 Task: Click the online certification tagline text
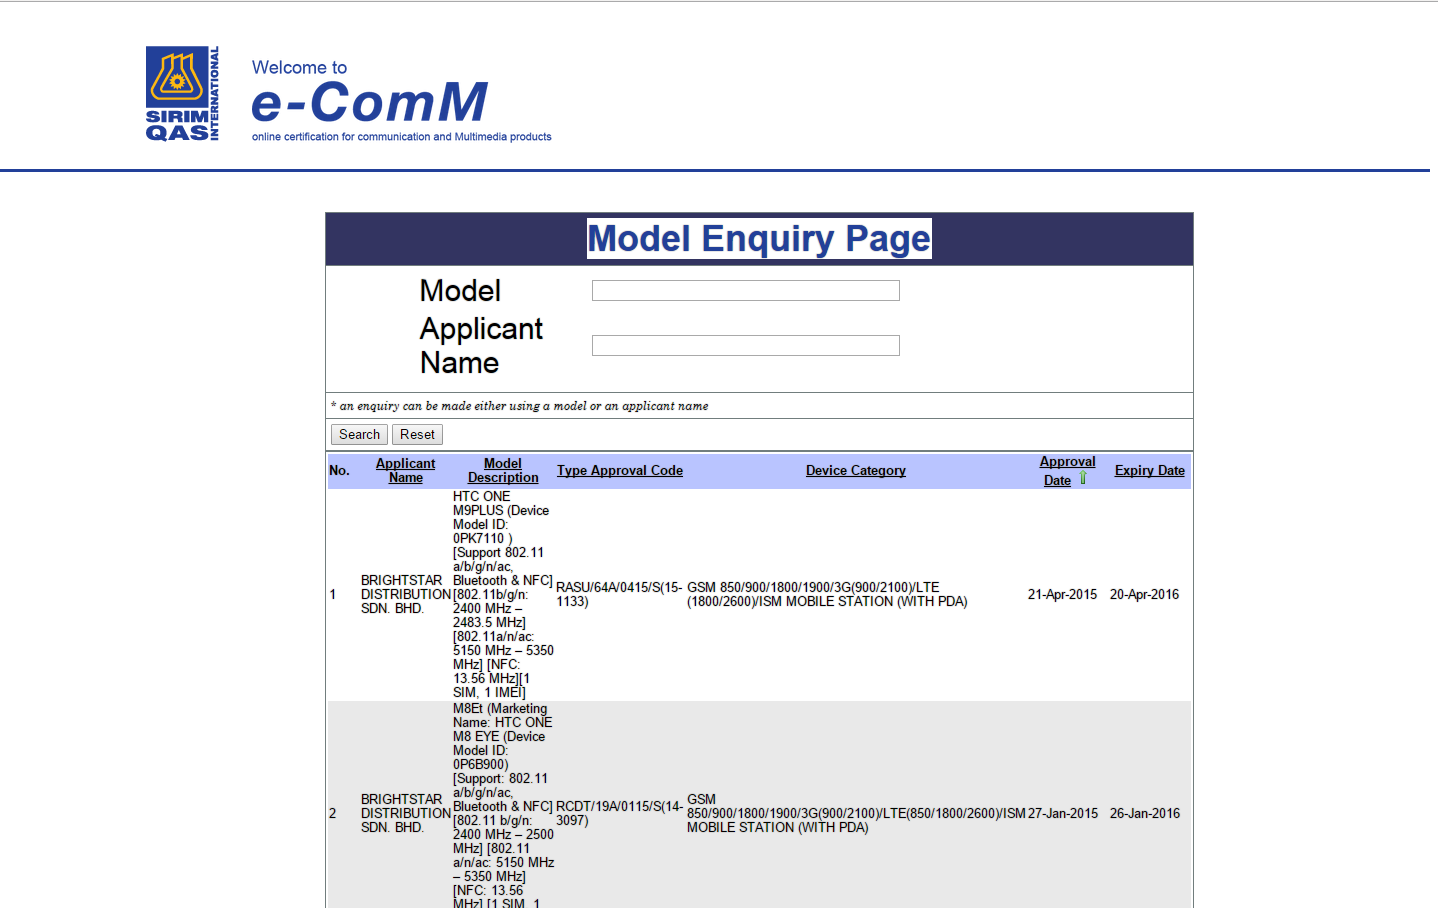(402, 137)
